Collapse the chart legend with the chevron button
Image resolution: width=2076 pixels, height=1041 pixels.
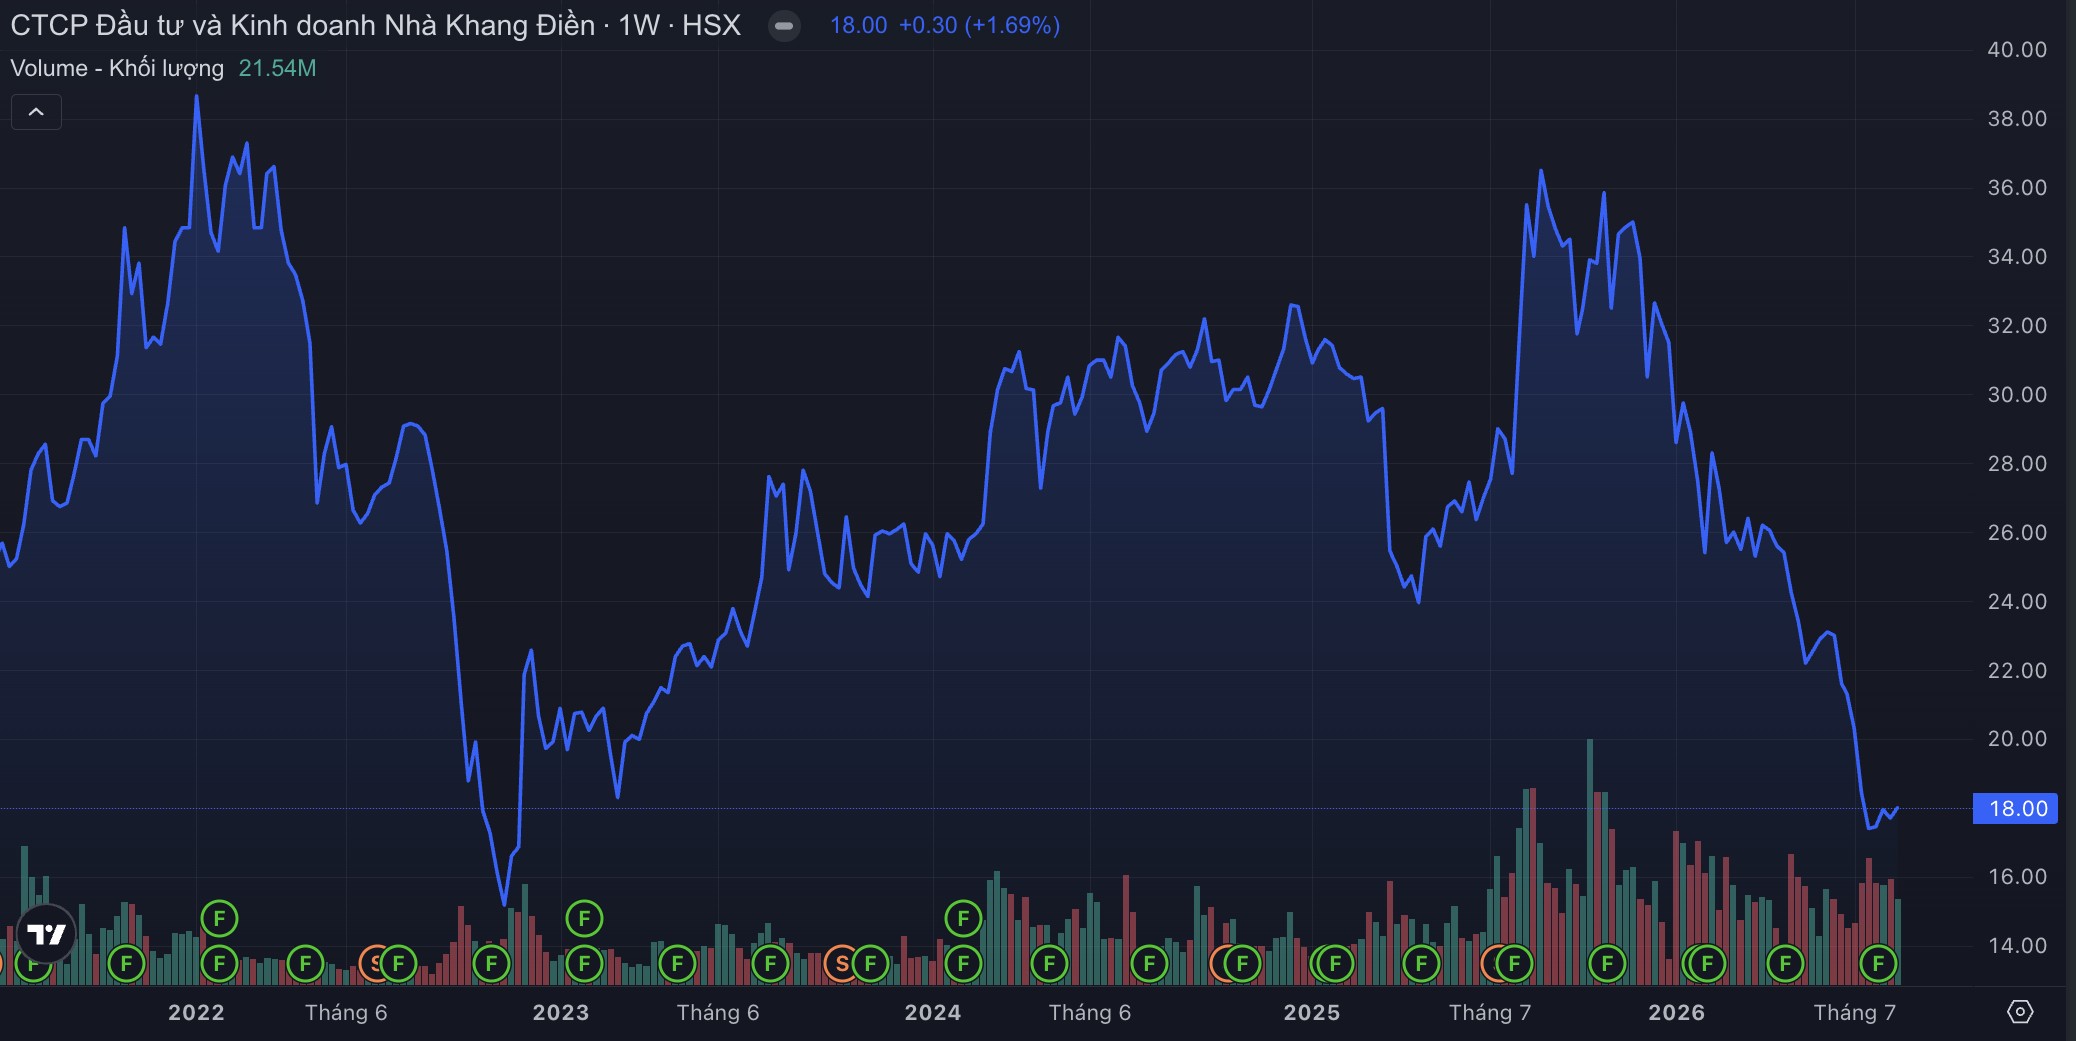click(x=36, y=112)
